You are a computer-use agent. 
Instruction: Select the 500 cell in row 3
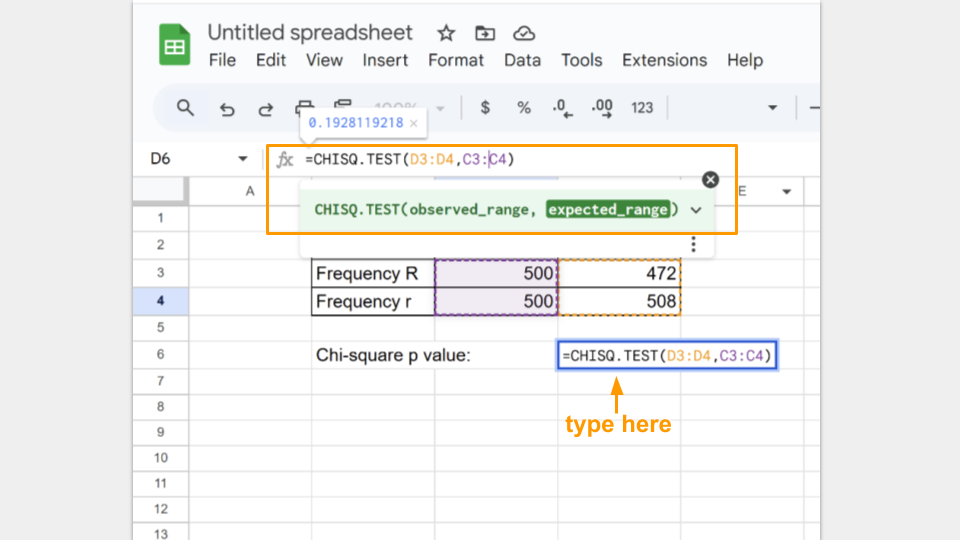(496, 273)
